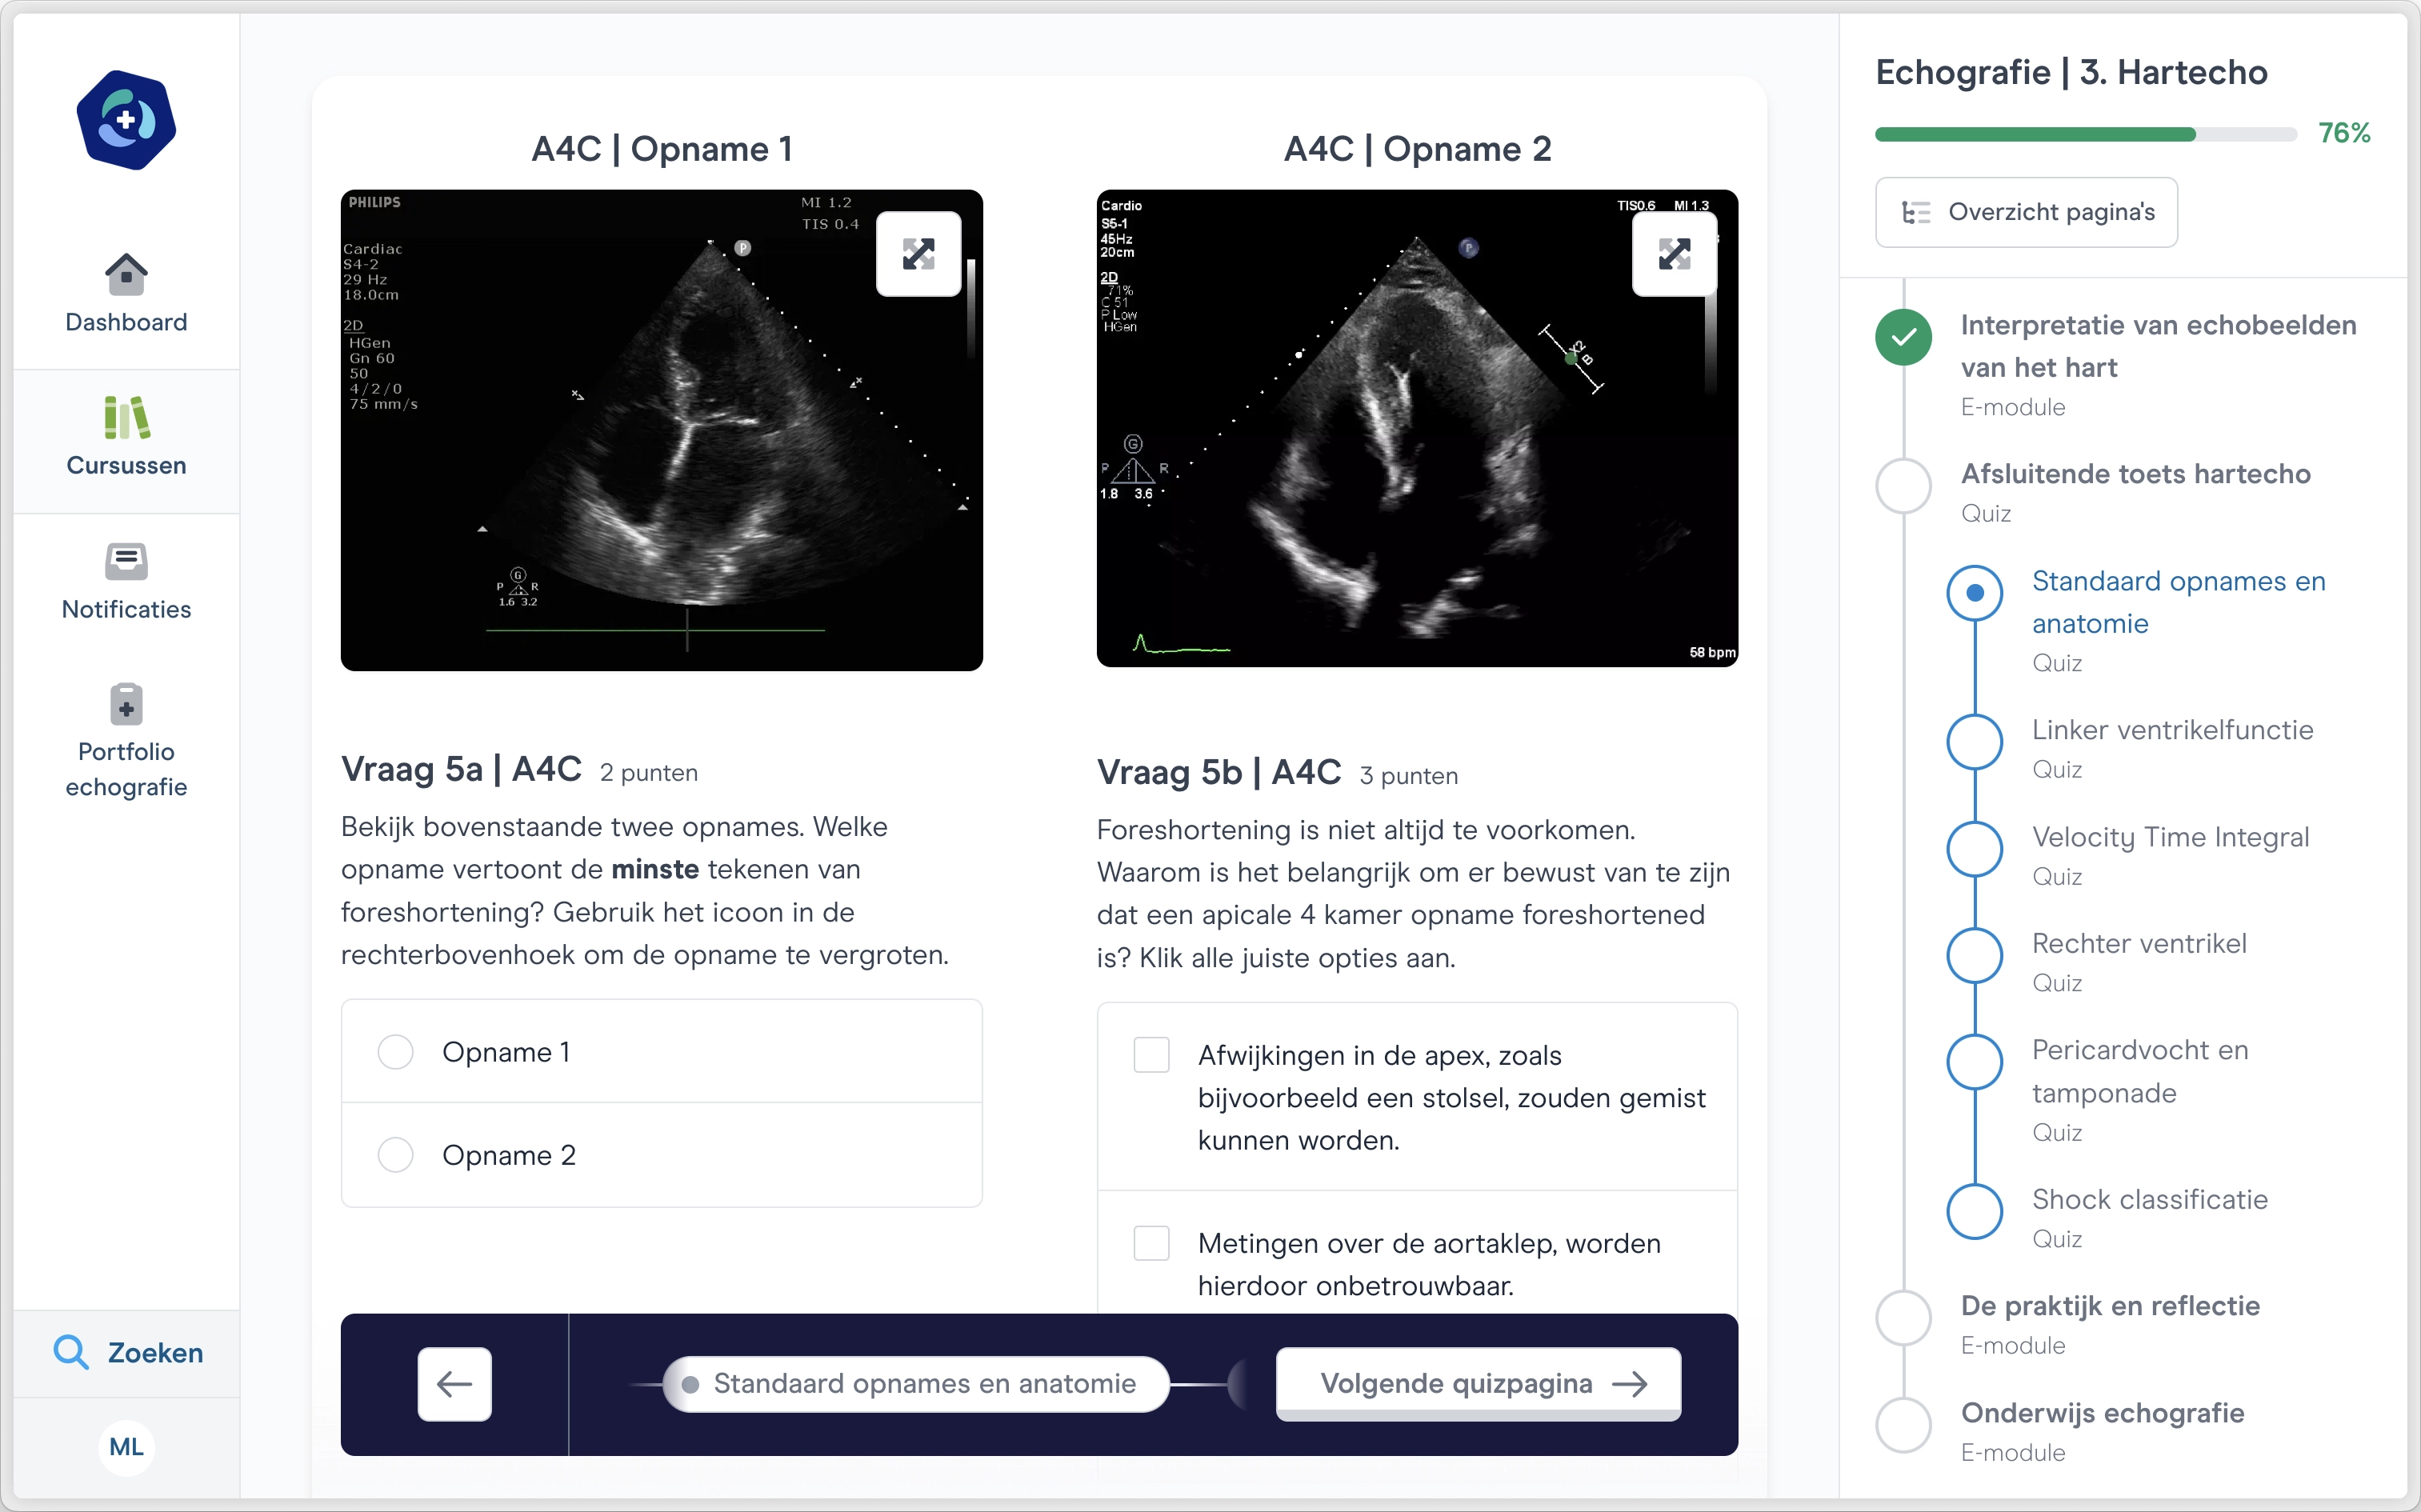Open Overzicht pagina's list
This screenshot has height=1512, width=2421.
pos(2026,212)
